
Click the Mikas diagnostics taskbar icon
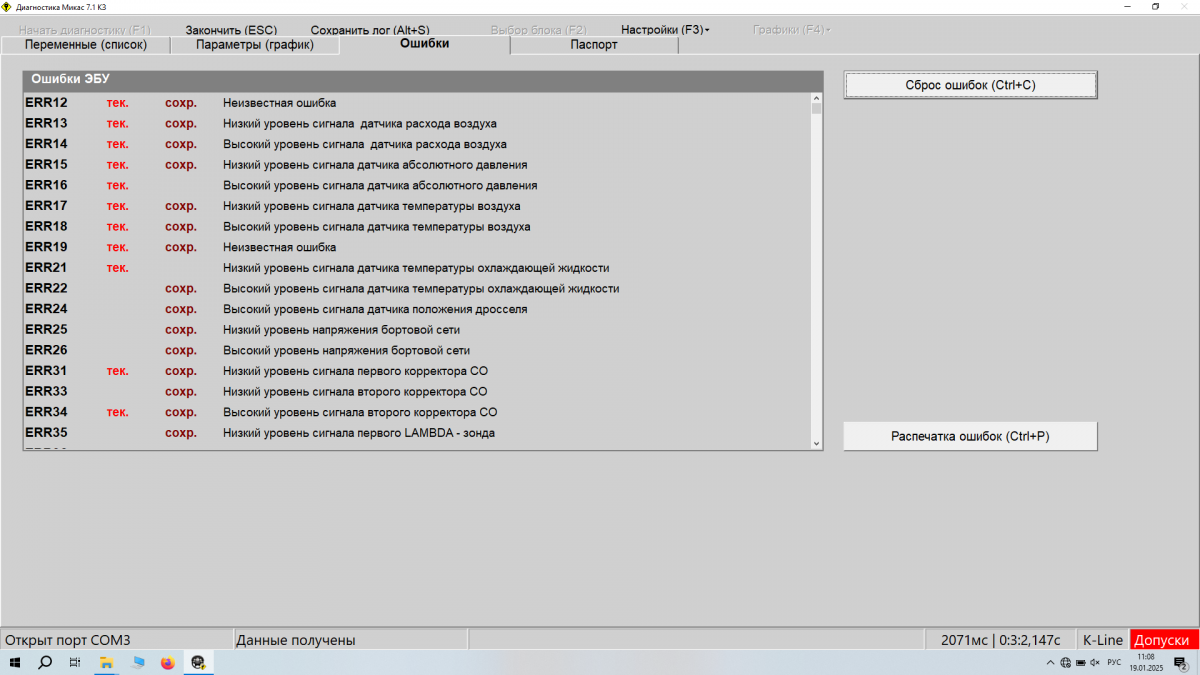198,662
